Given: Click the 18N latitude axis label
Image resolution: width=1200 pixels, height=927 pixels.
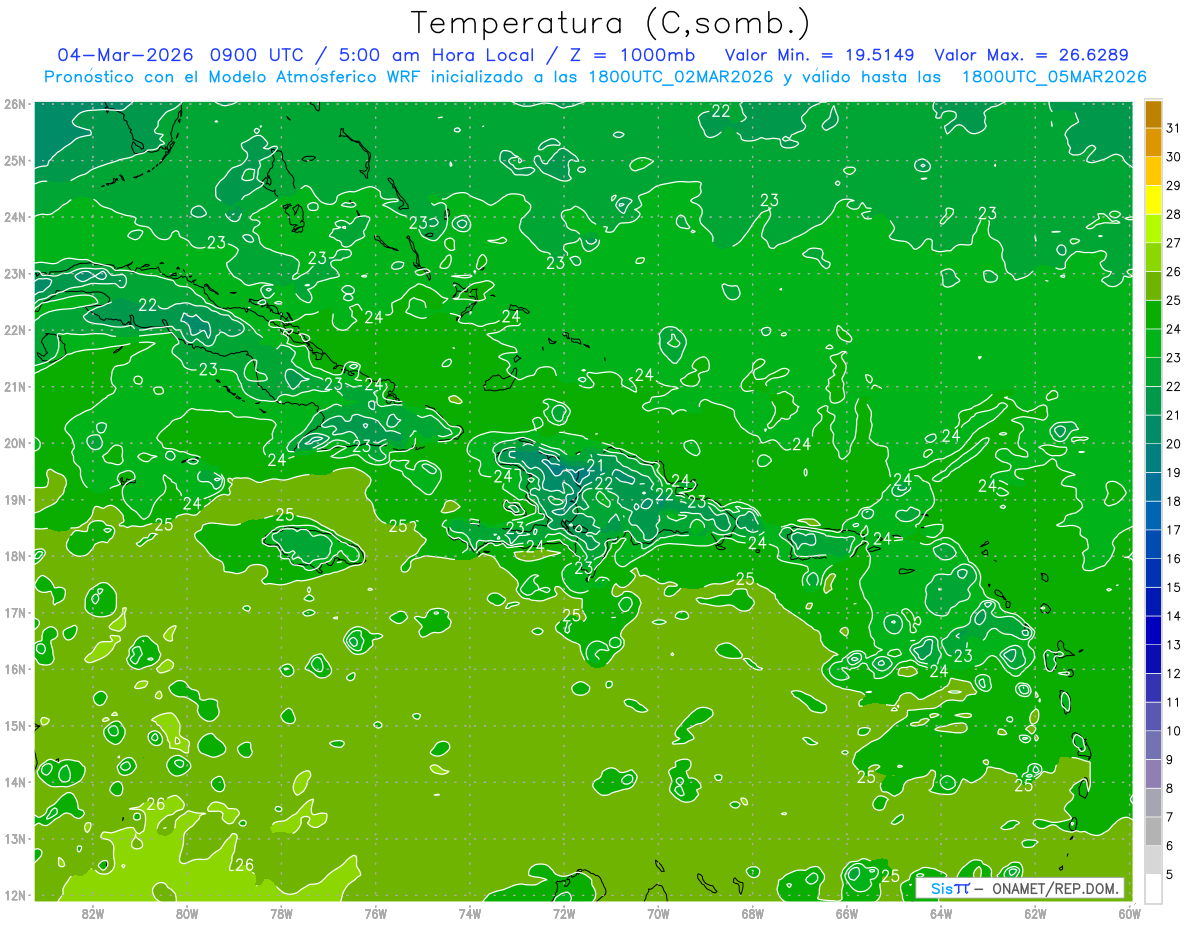Looking at the screenshot, I should coord(15,556).
